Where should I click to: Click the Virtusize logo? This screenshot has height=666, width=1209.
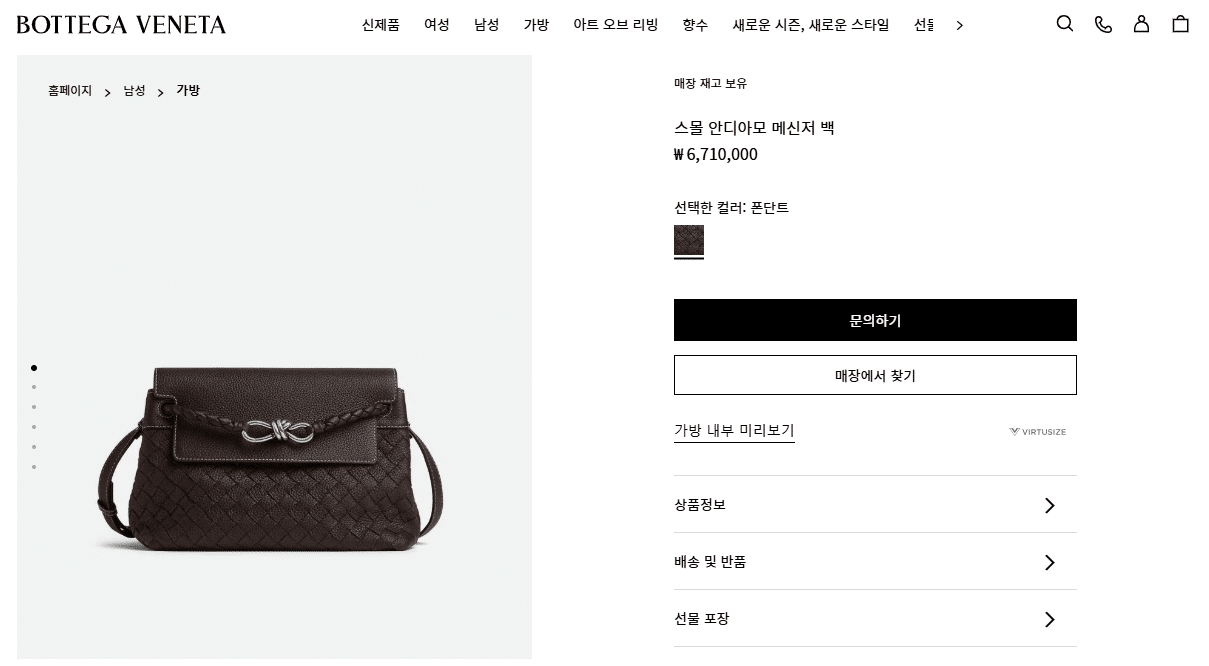tap(1037, 432)
